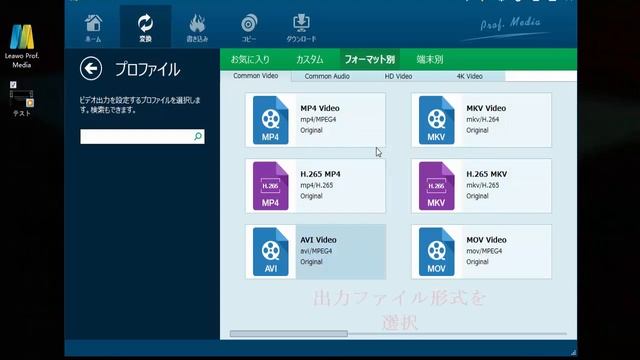Click the back arrow beside プロファイル
Screen dimensions: 640x360
coord(91,69)
